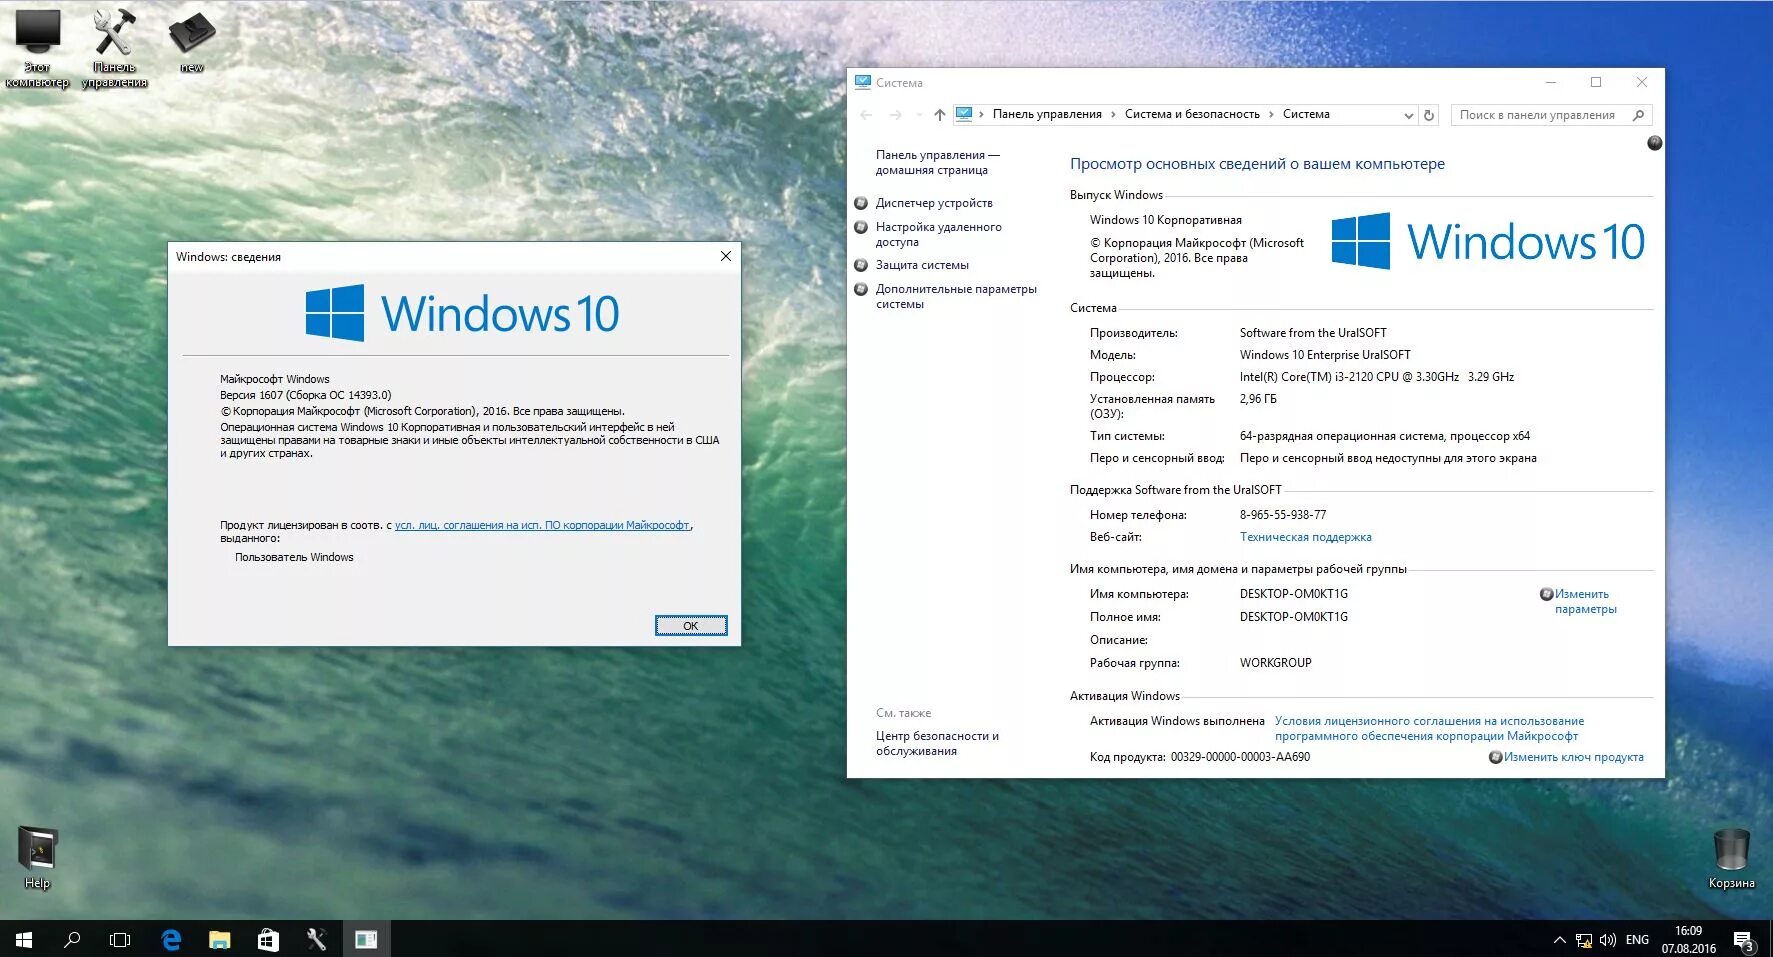Image resolution: width=1773 pixels, height=957 pixels.
Task: Select the product code 00329-00000-00003-AA690
Action: click(x=1240, y=757)
